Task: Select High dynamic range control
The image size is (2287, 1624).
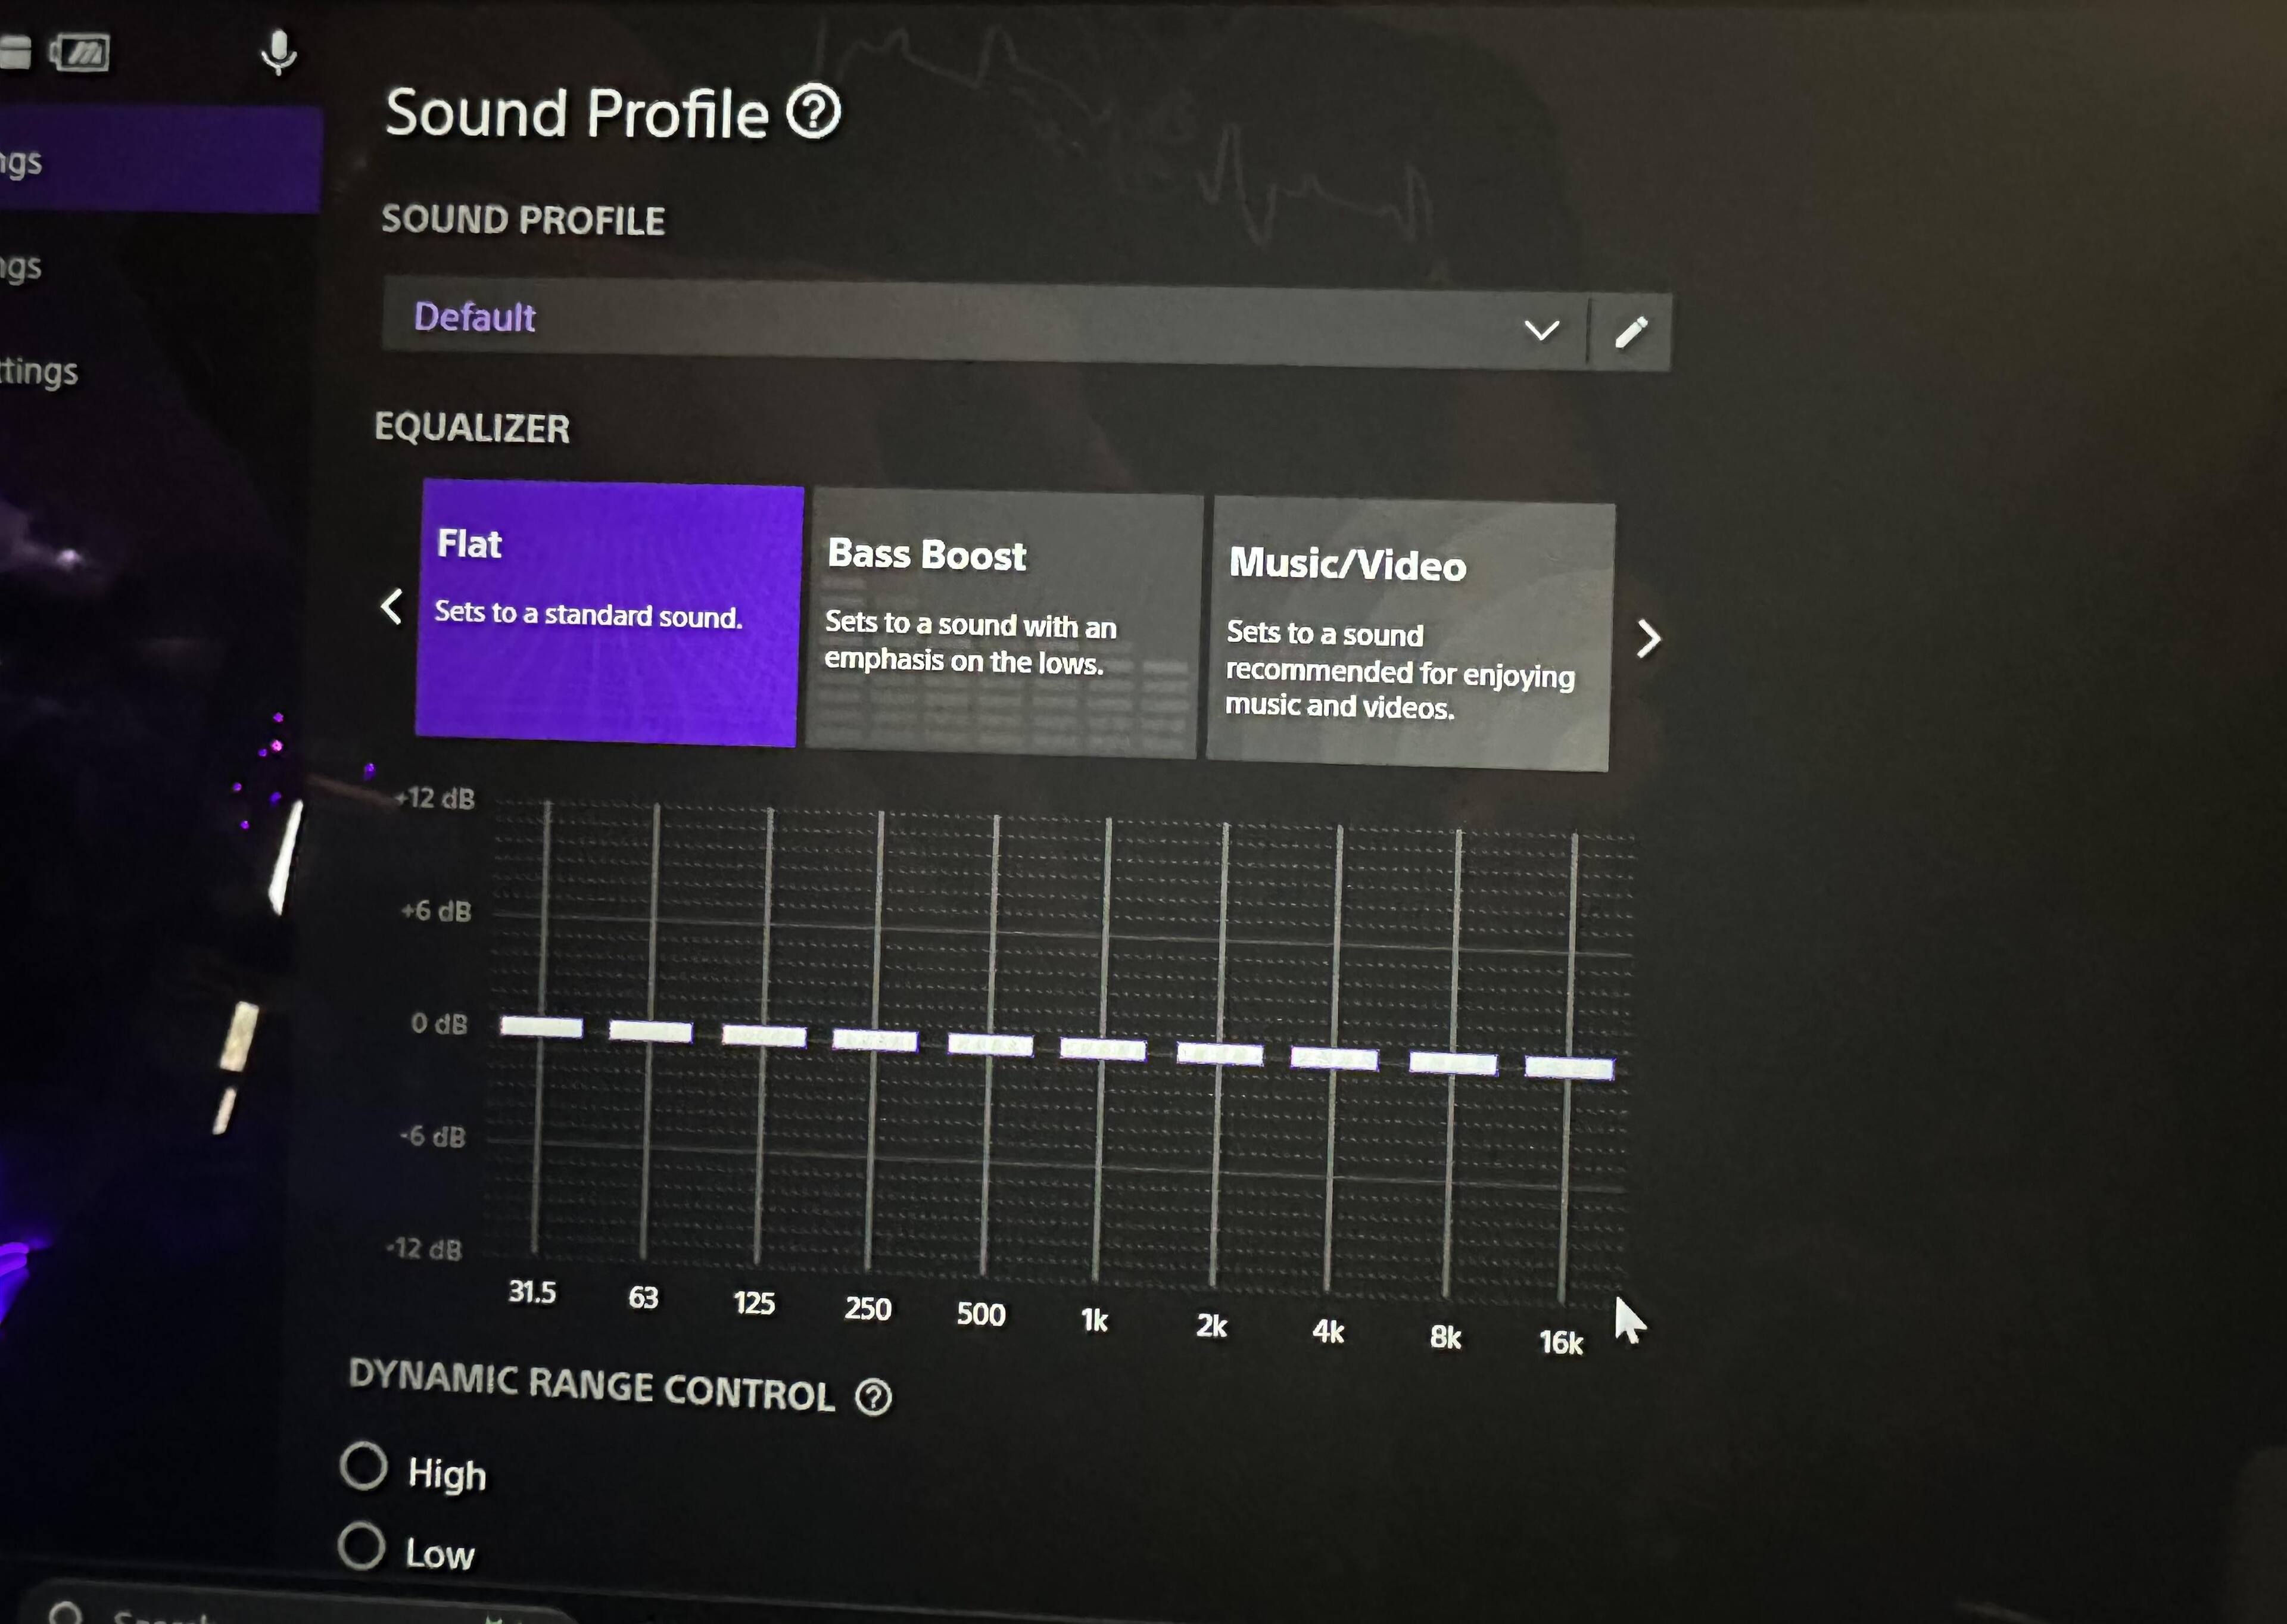Action: coord(364,1467)
